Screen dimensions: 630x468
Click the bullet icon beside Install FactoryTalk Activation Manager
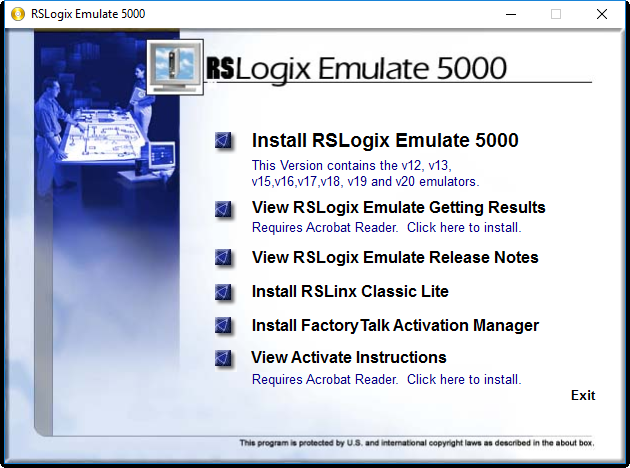click(223, 325)
